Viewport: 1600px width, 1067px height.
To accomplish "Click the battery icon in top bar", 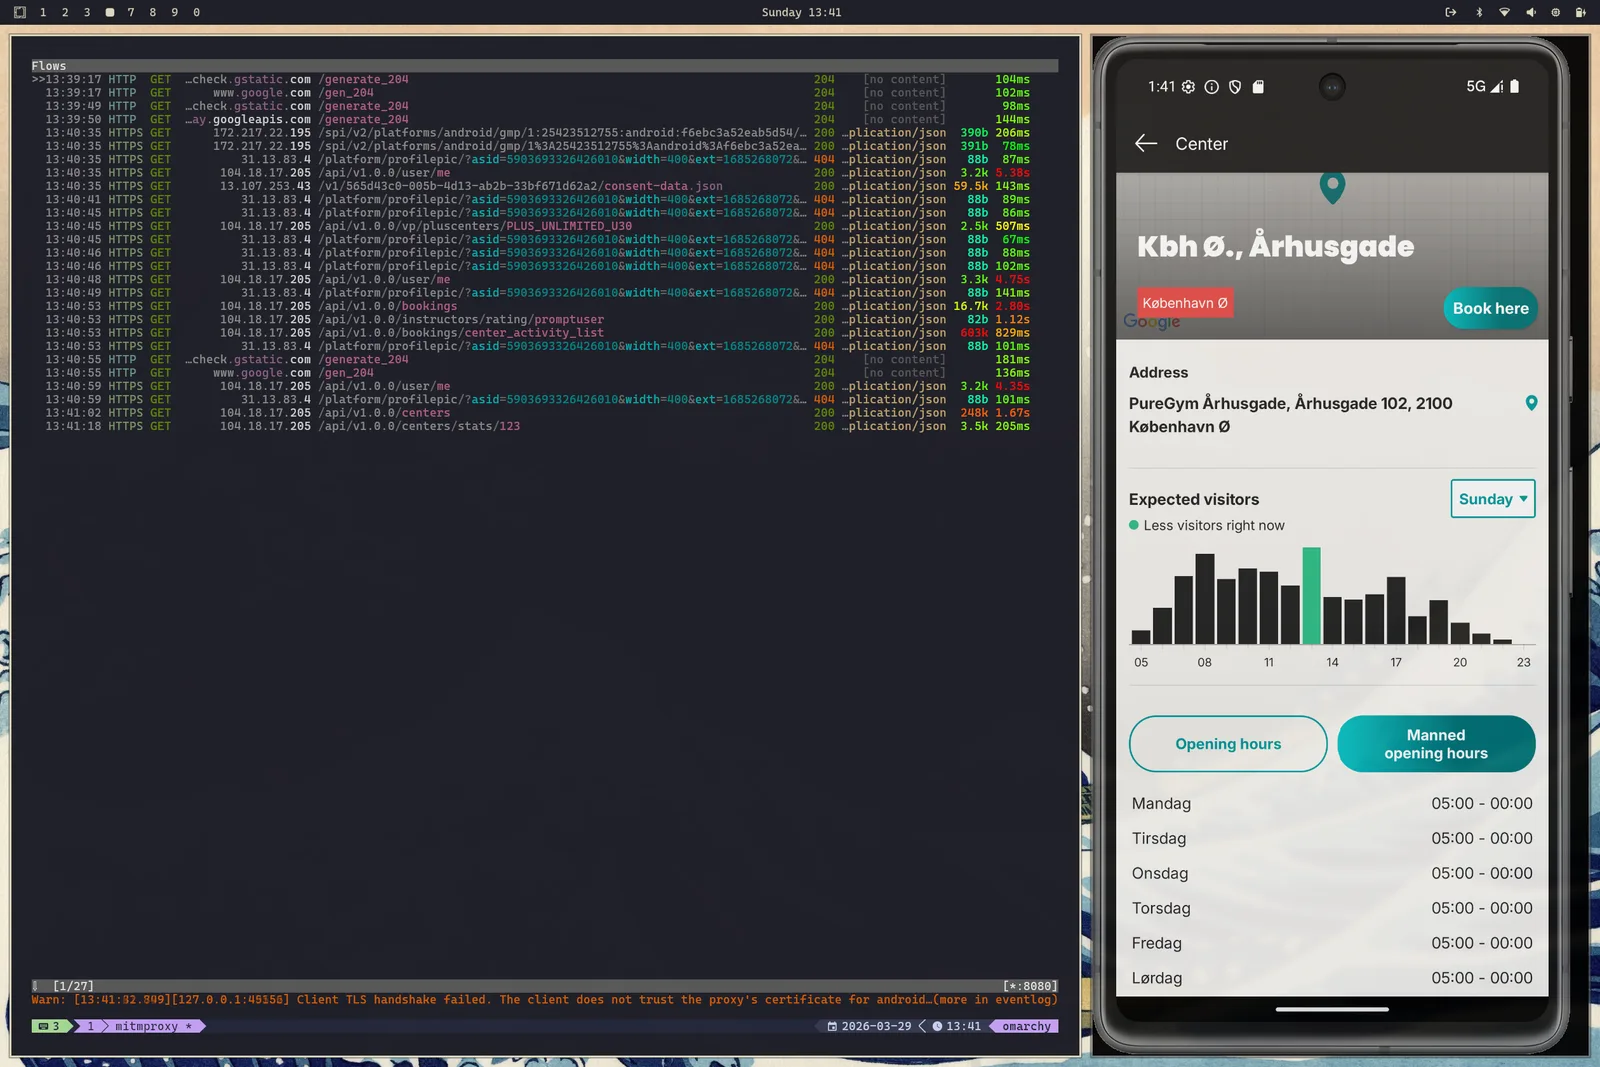I will 1581,12.
